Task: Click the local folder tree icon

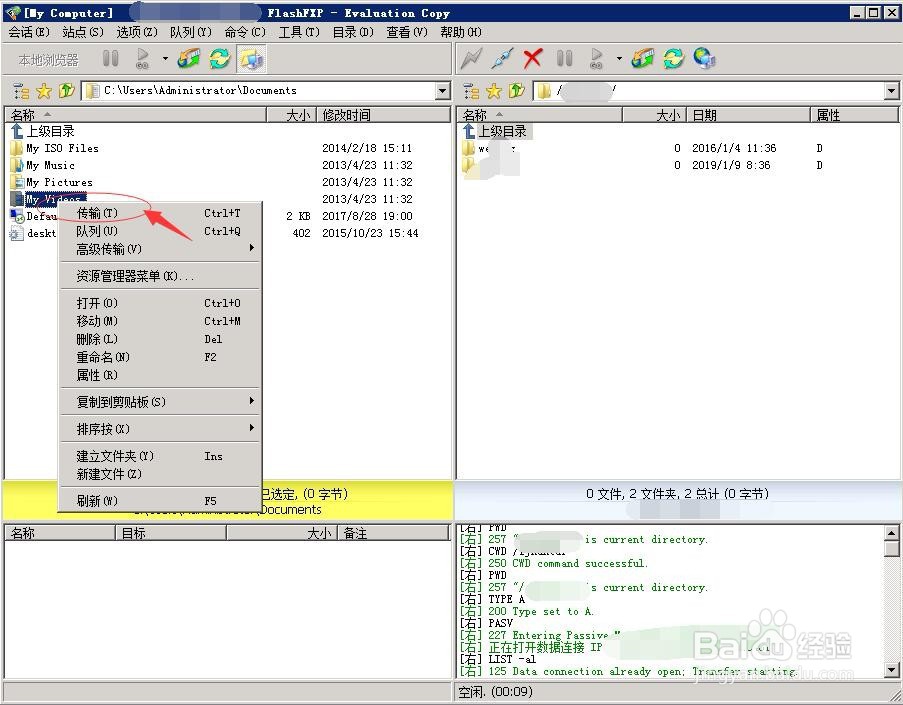Action: (21, 90)
